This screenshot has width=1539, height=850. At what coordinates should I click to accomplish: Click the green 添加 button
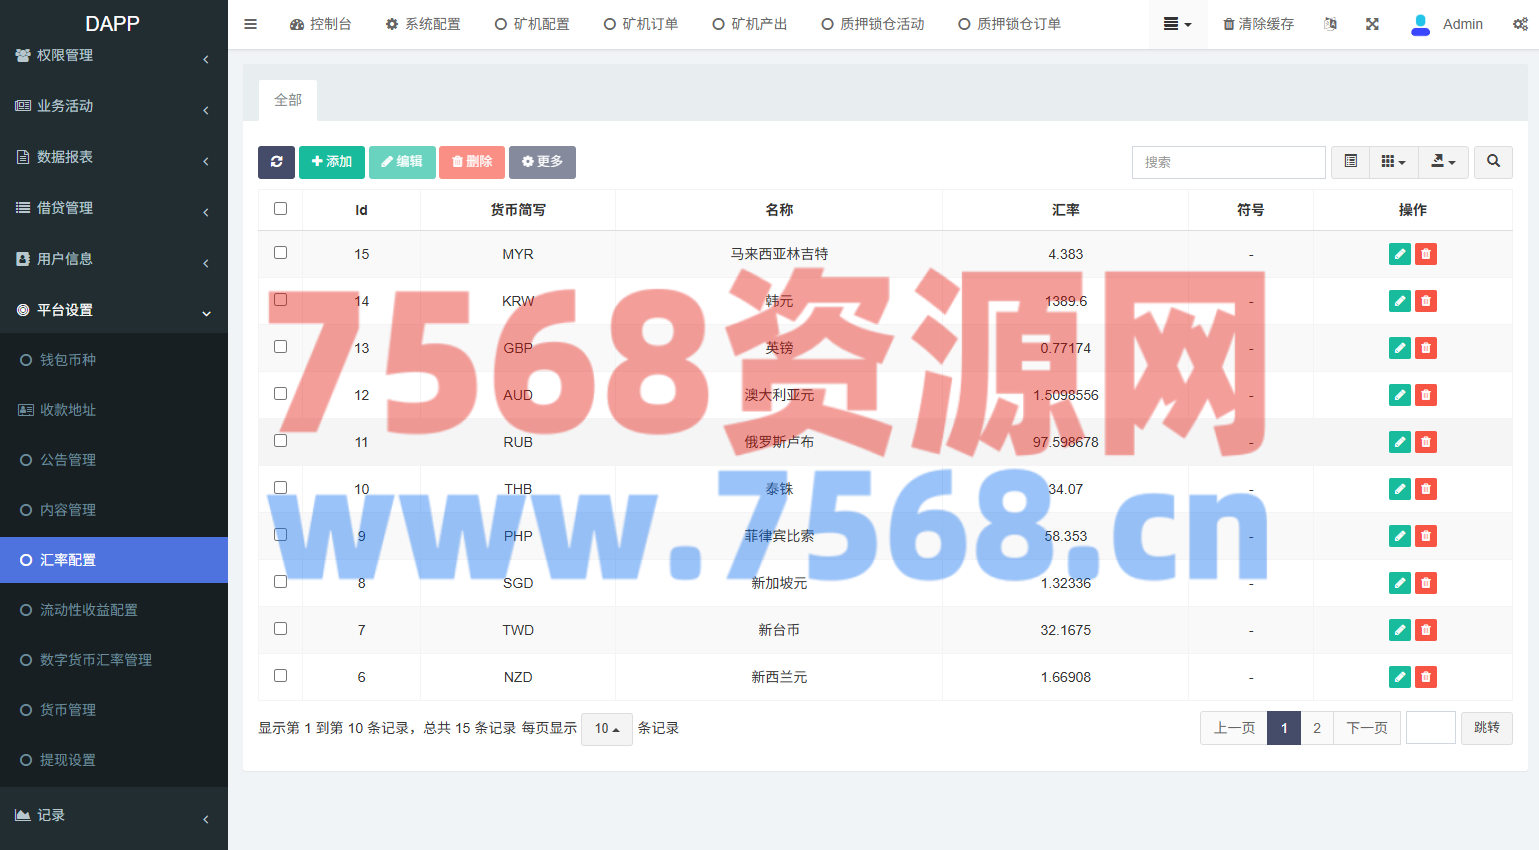(x=332, y=162)
